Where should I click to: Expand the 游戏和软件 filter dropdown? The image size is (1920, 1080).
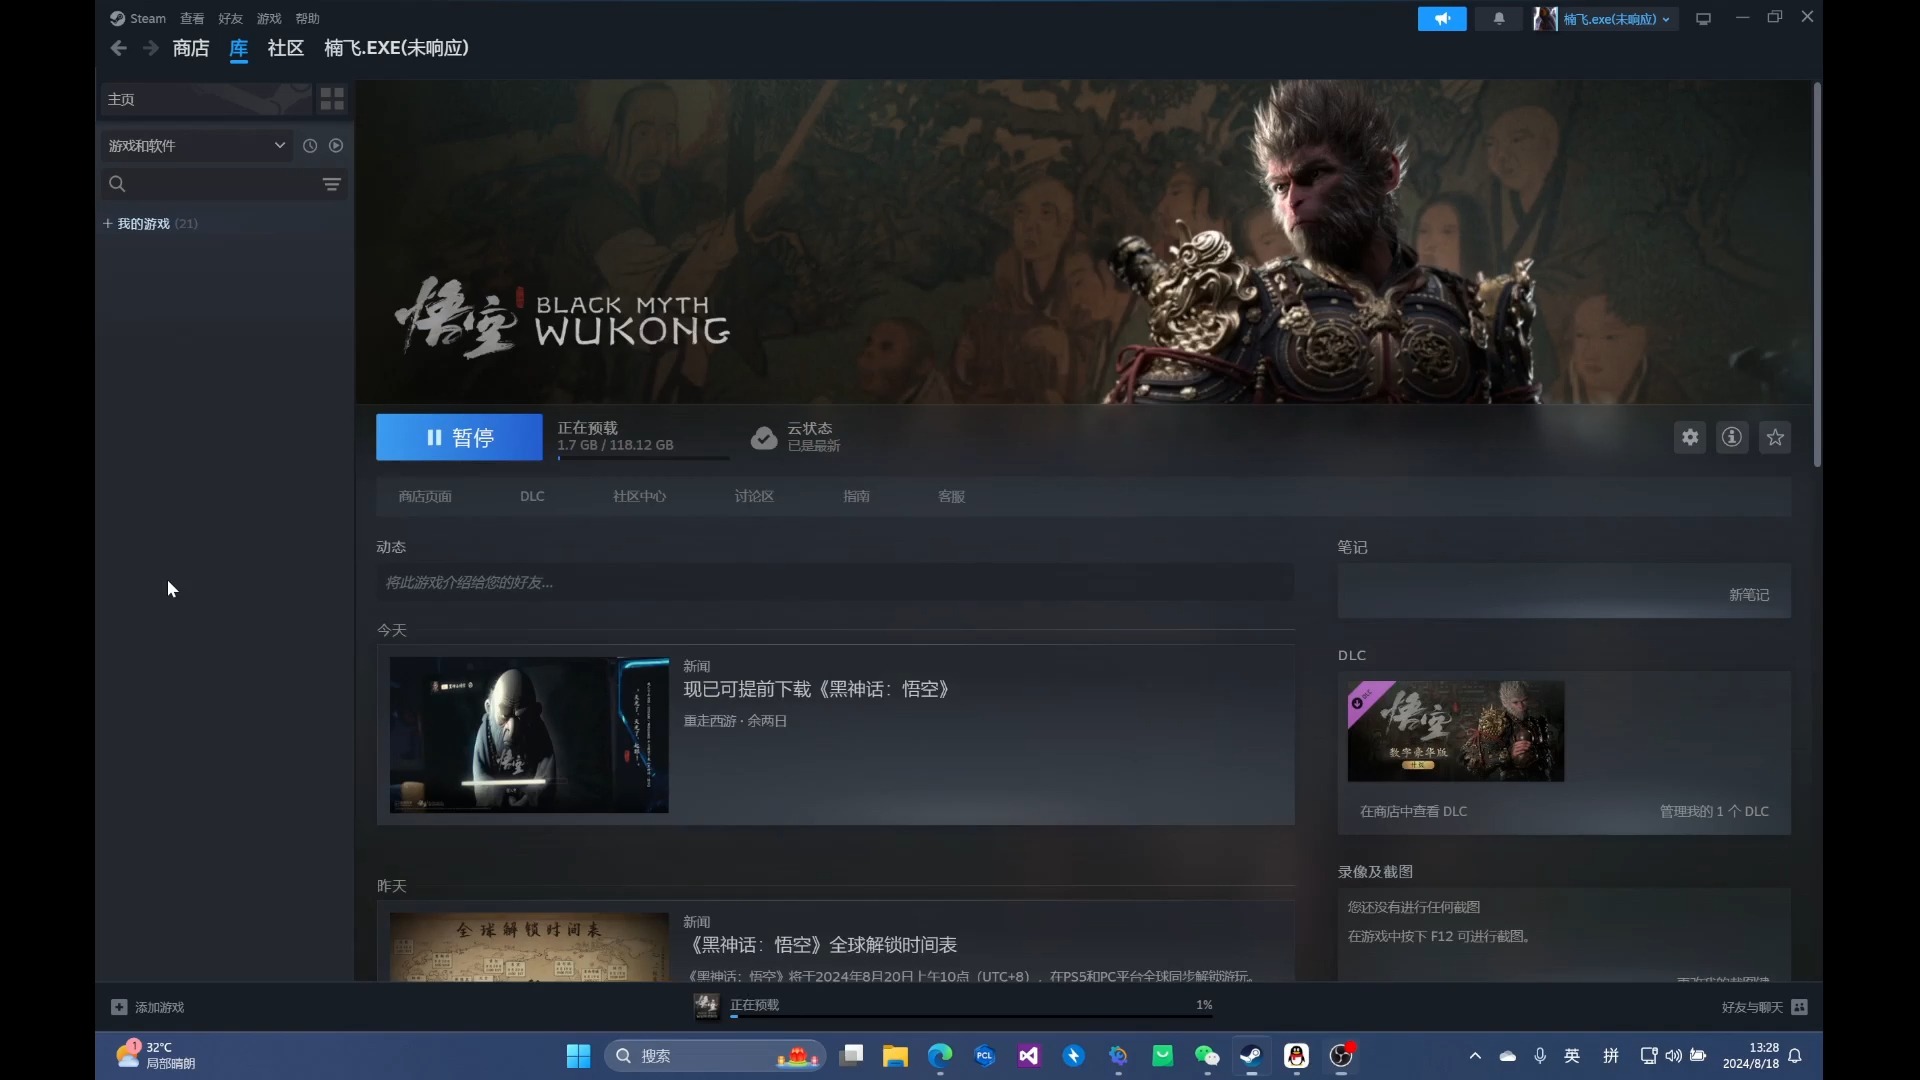point(196,146)
